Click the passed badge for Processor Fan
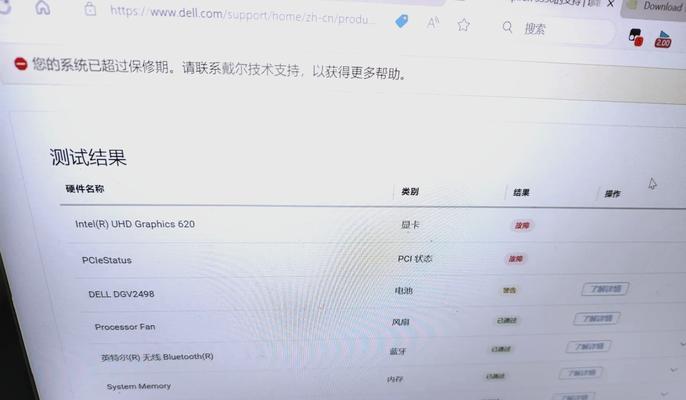 507,321
